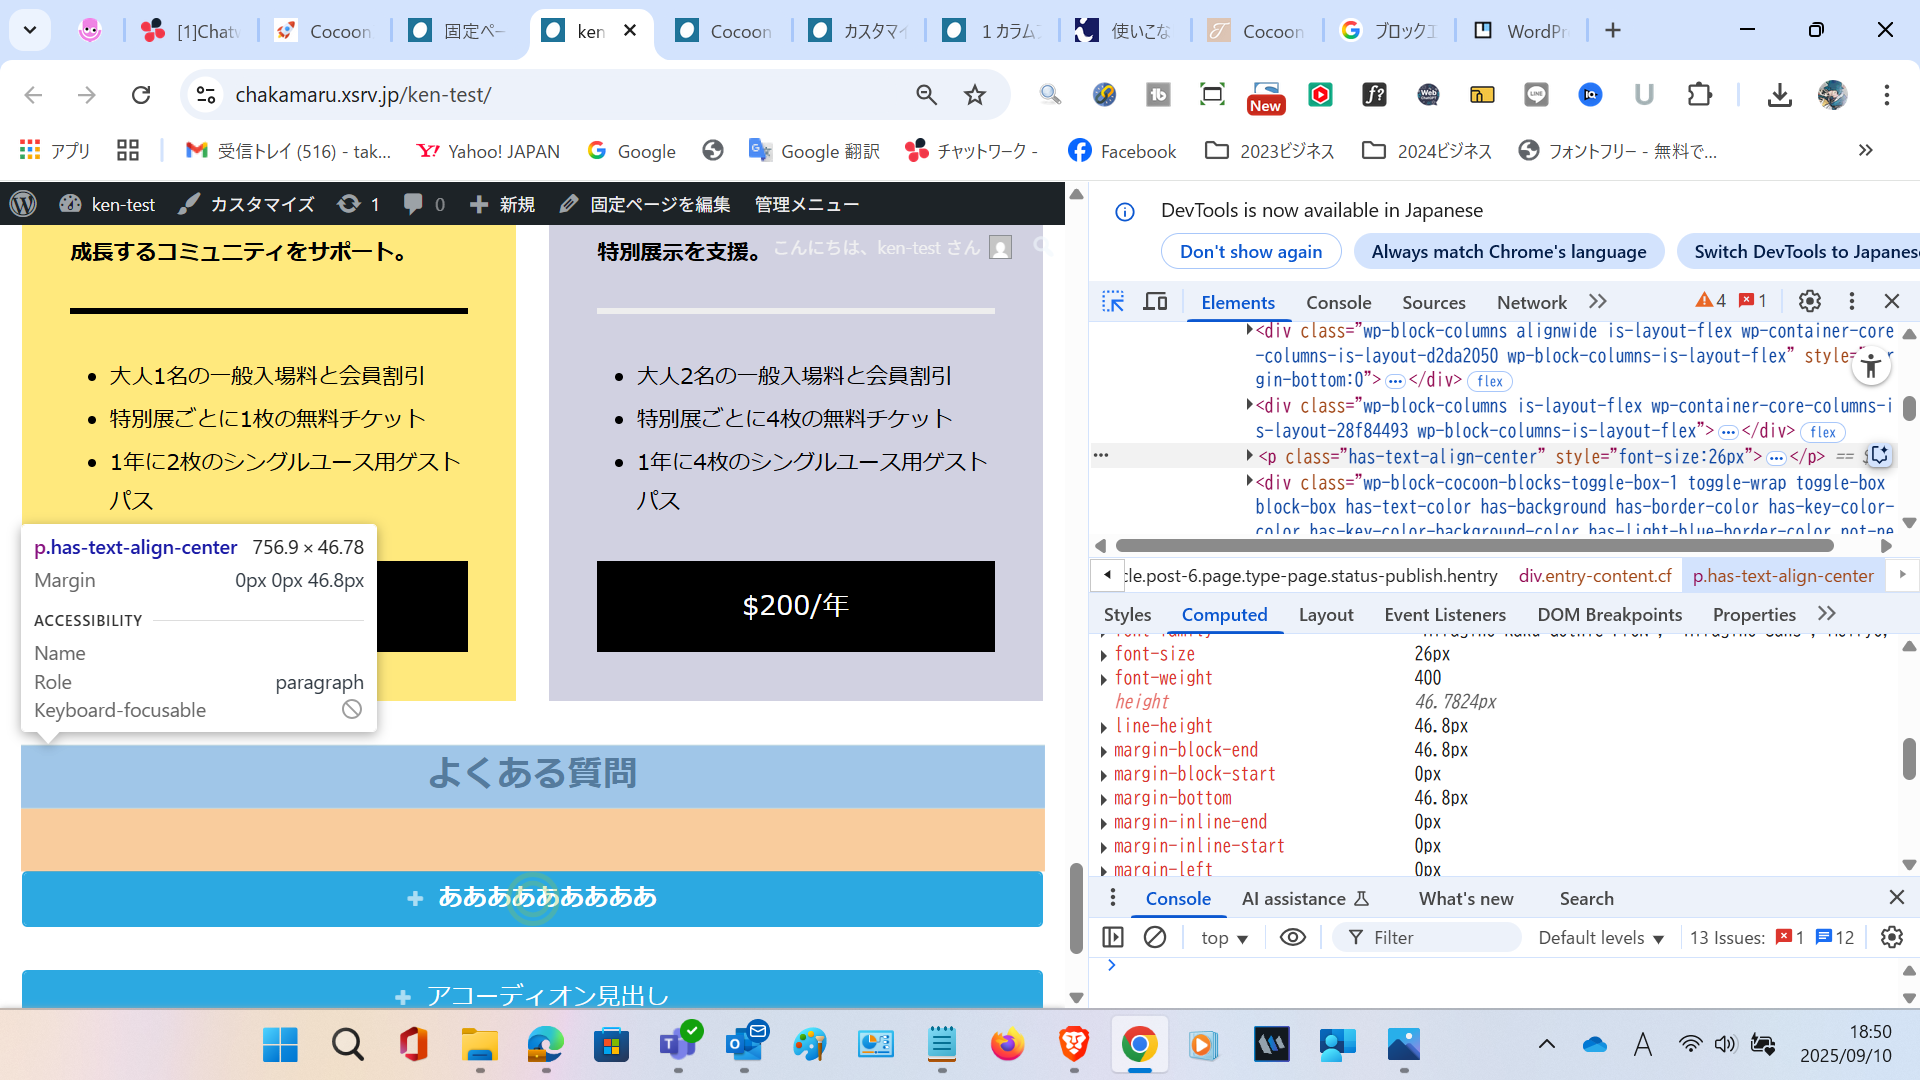This screenshot has width=1920, height=1080.
Task: Switch to the Network tab
Action: 1531,302
